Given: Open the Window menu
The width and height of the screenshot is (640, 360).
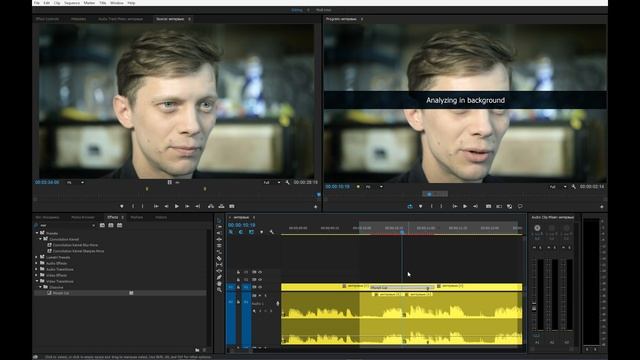Looking at the screenshot, I should pyautogui.click(x=117, y=3).
